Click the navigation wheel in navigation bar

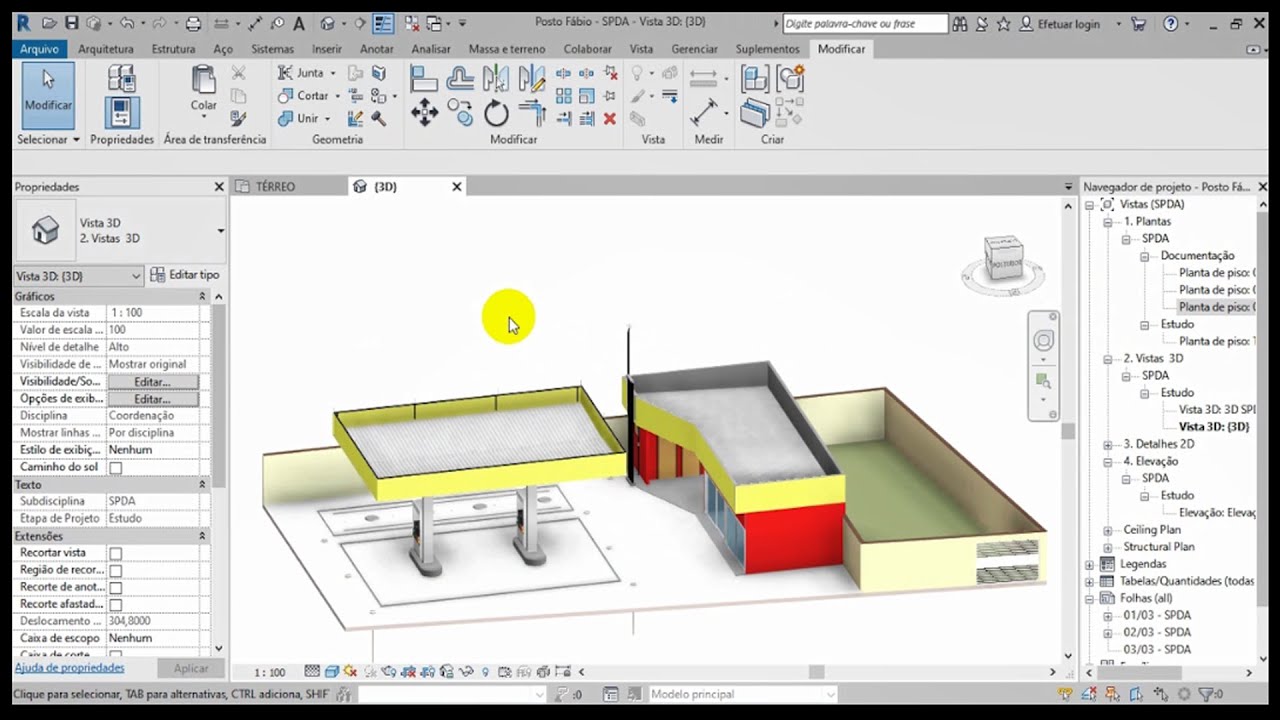1042,341
